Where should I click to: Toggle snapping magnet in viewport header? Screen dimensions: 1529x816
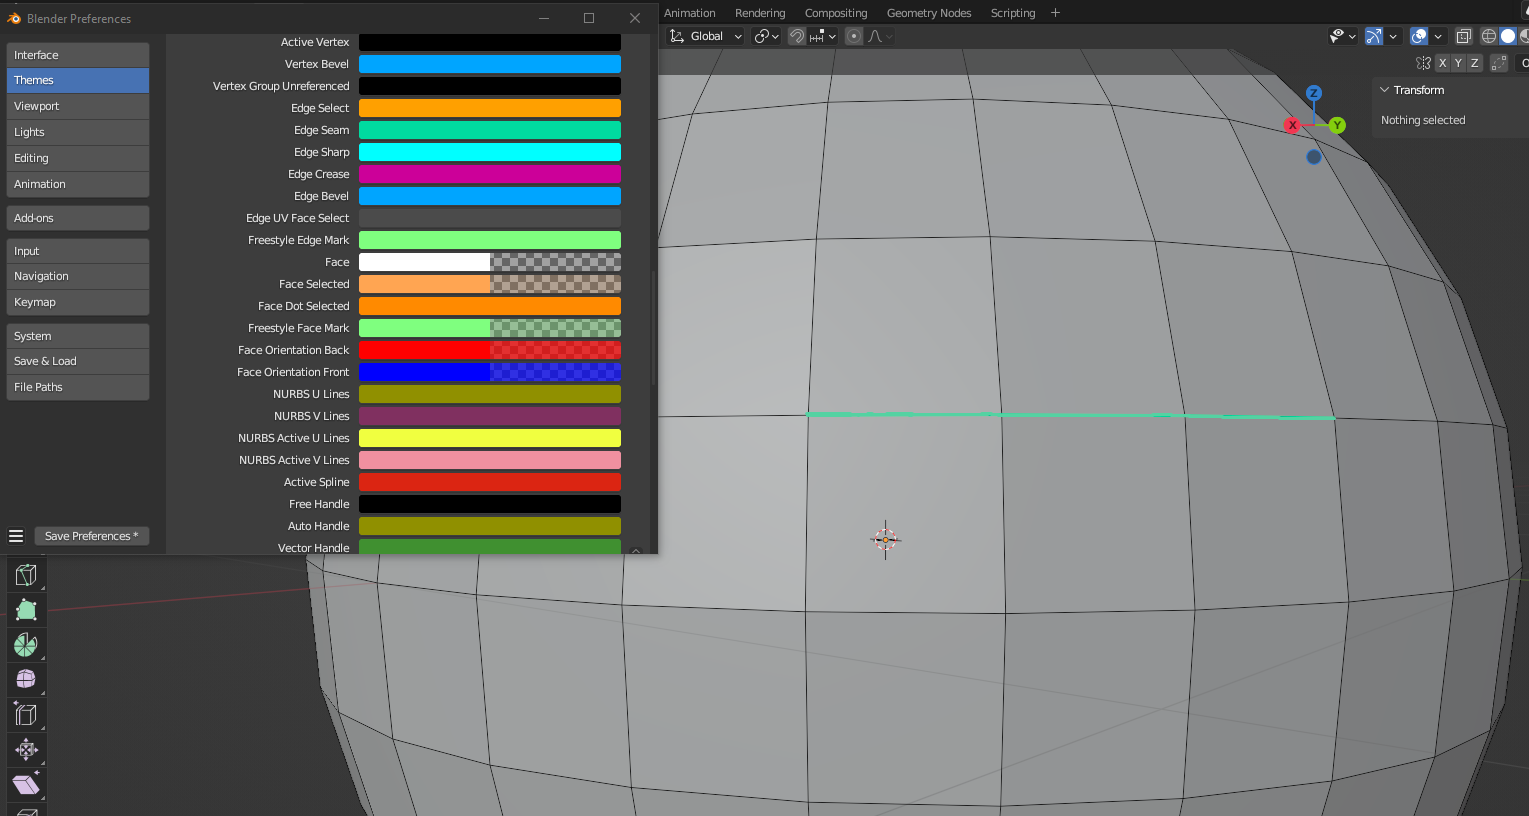coord(797,36)
